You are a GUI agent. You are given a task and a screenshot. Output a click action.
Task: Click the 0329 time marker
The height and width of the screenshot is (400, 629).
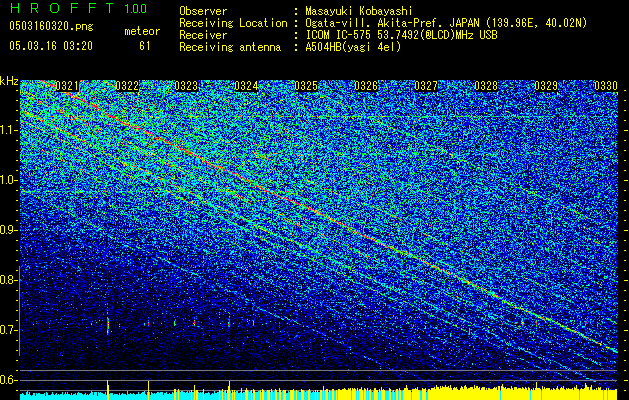click(546, 86)
